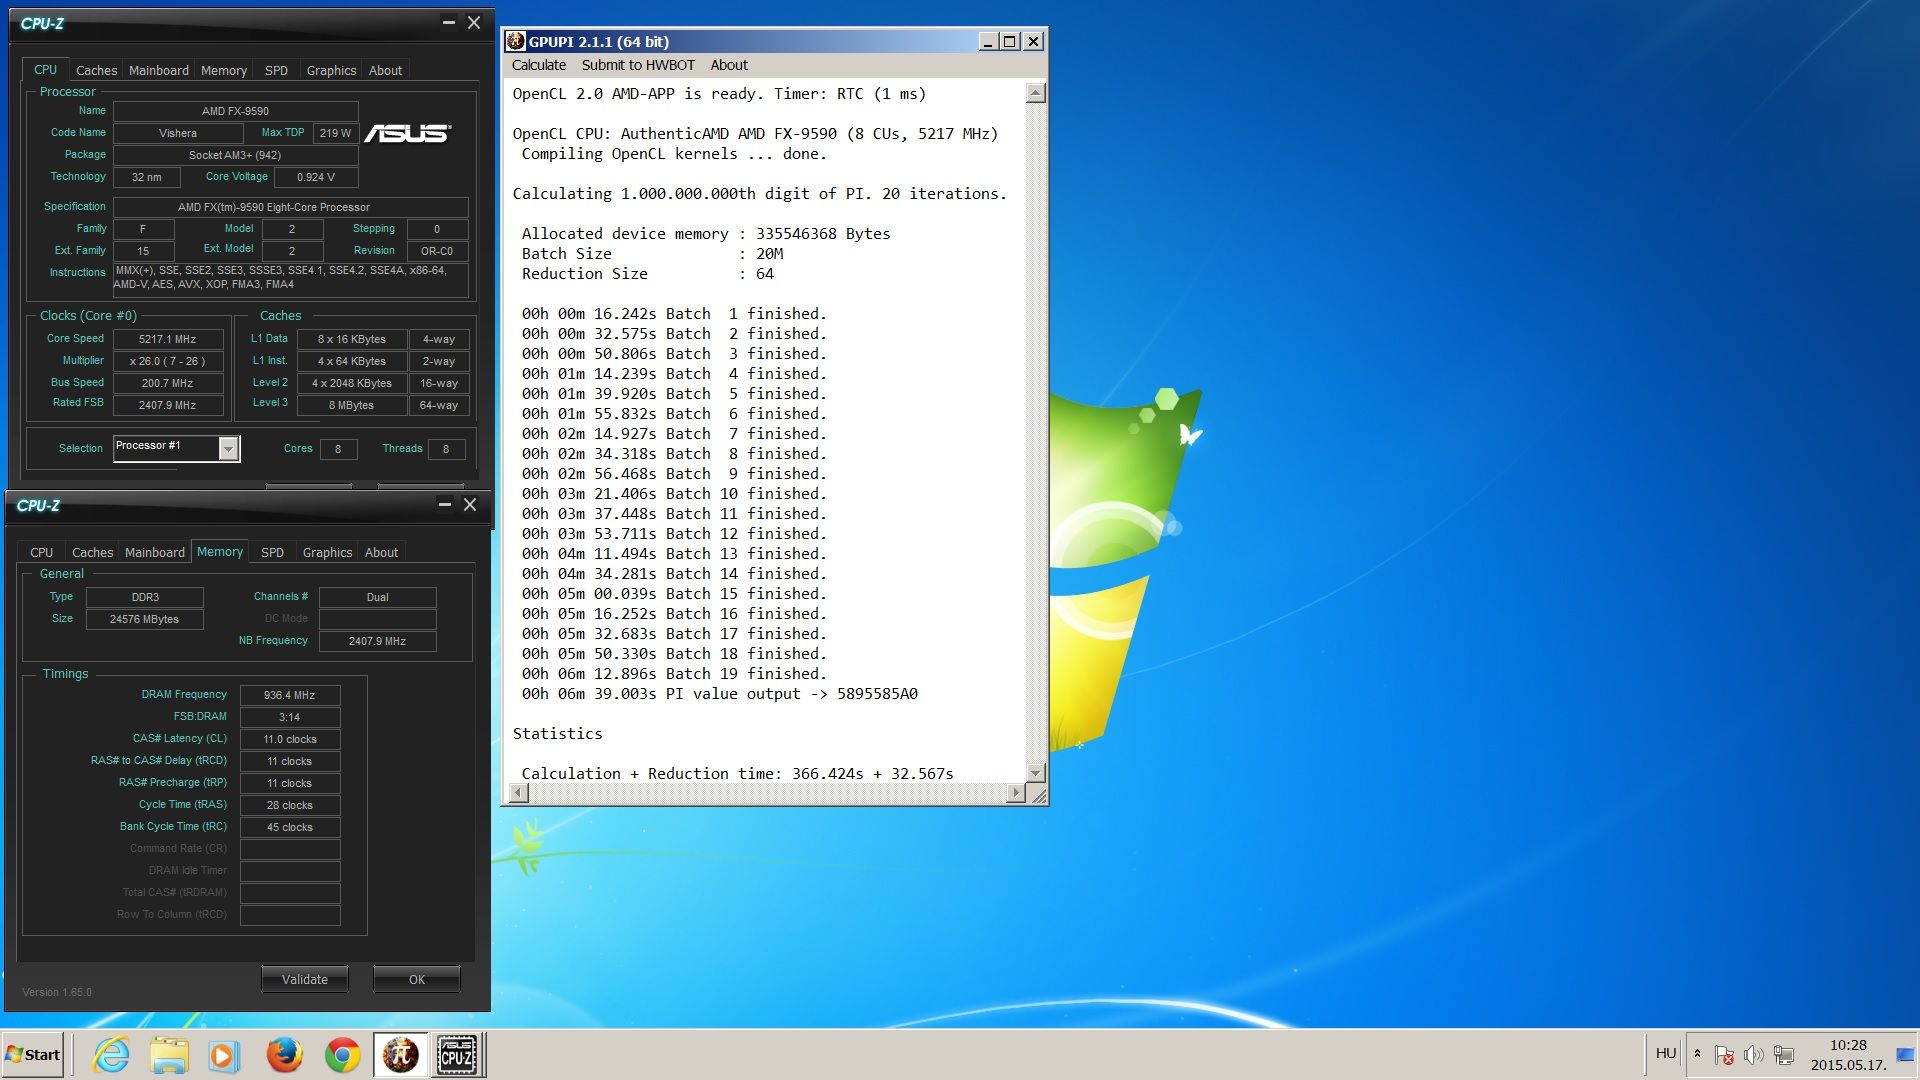
Task: Close the lower CPU-Z Memory window
Action: tap(470, 504)
